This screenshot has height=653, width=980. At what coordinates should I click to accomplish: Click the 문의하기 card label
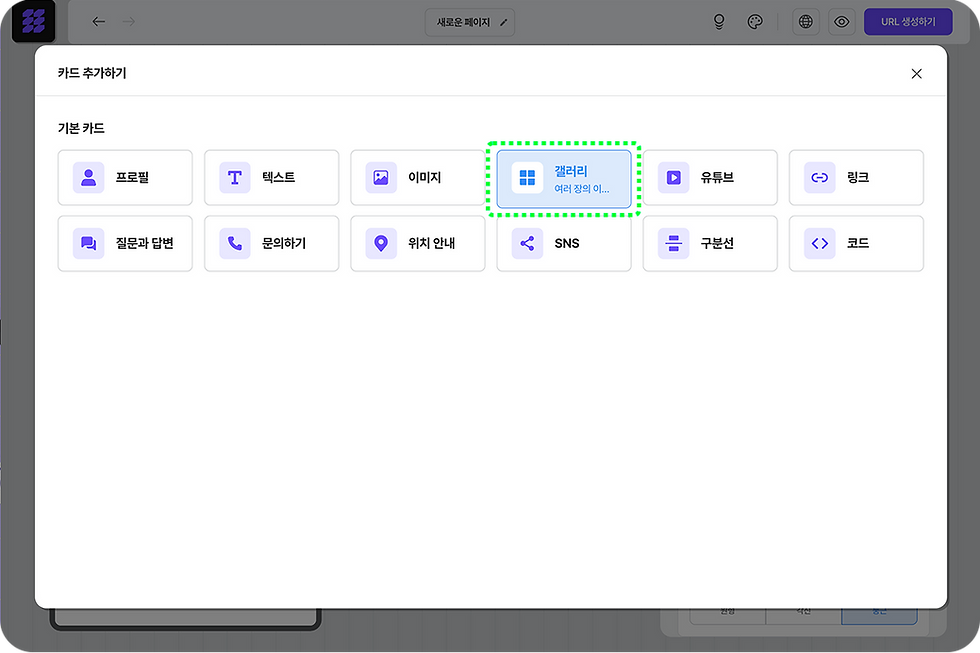click(284, 243)
